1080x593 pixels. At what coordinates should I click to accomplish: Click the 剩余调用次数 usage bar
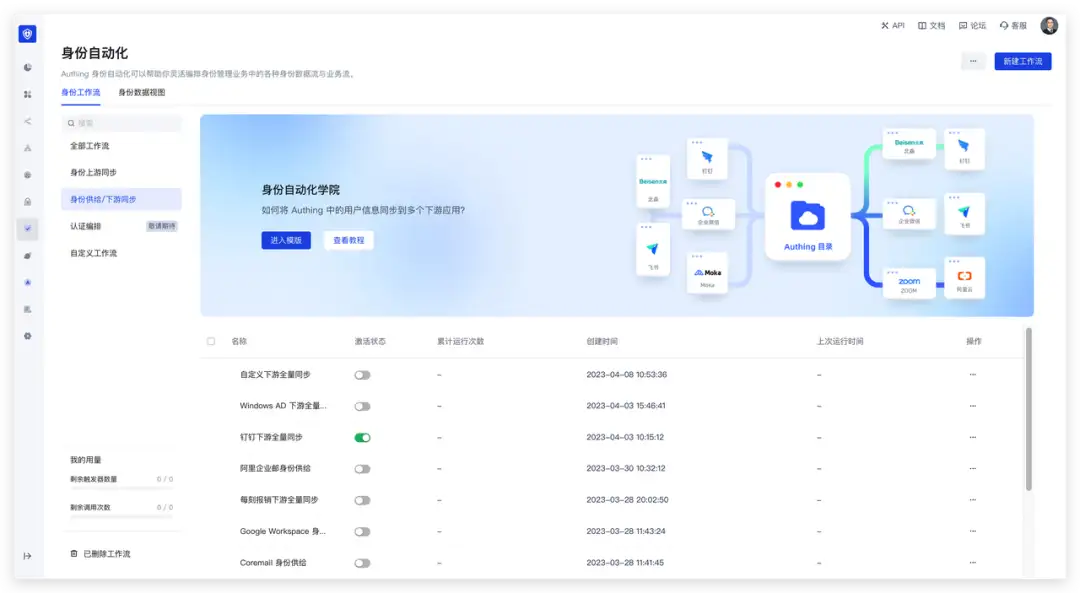coord(121,517)
